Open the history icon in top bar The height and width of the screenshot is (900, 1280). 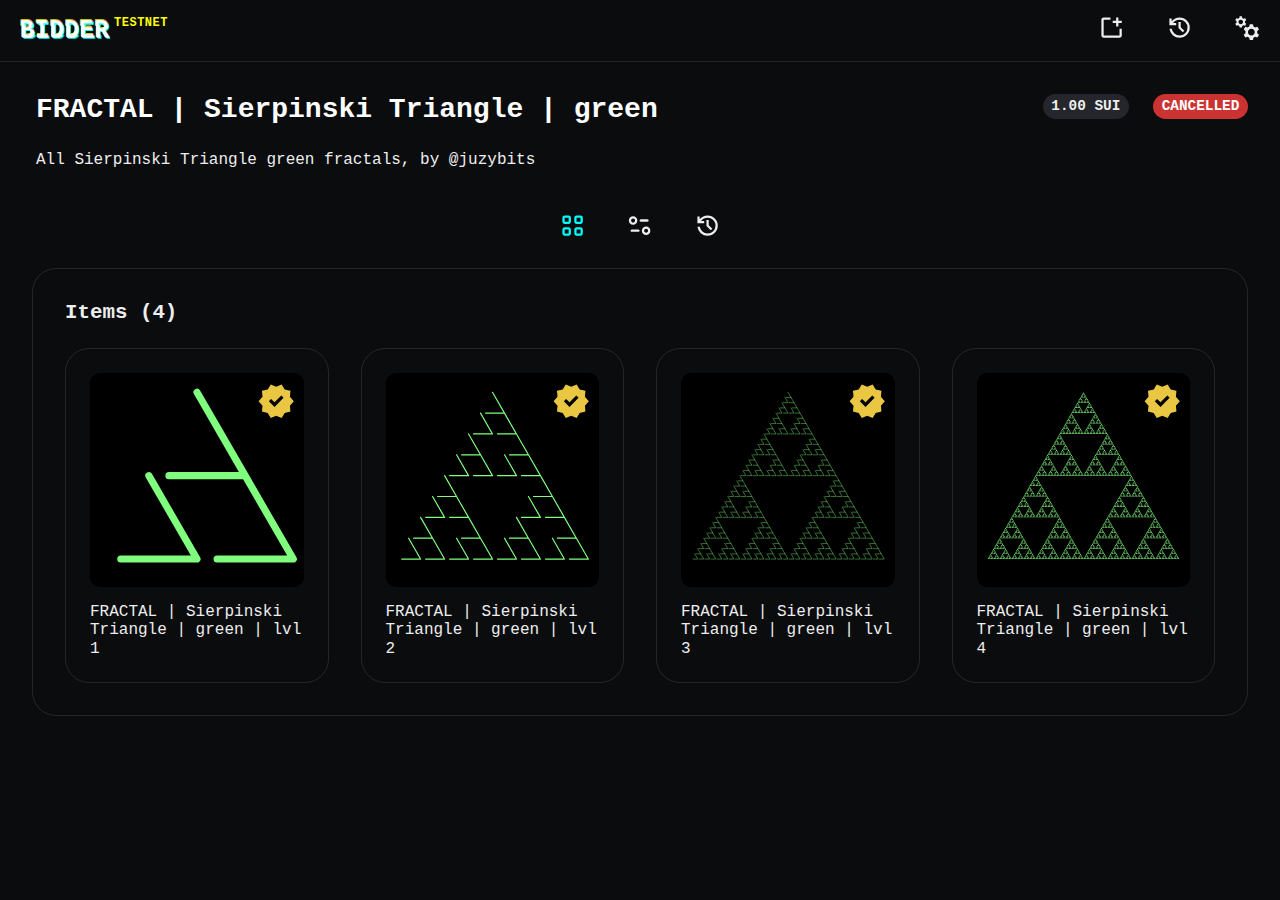(x=1179, y=28)
